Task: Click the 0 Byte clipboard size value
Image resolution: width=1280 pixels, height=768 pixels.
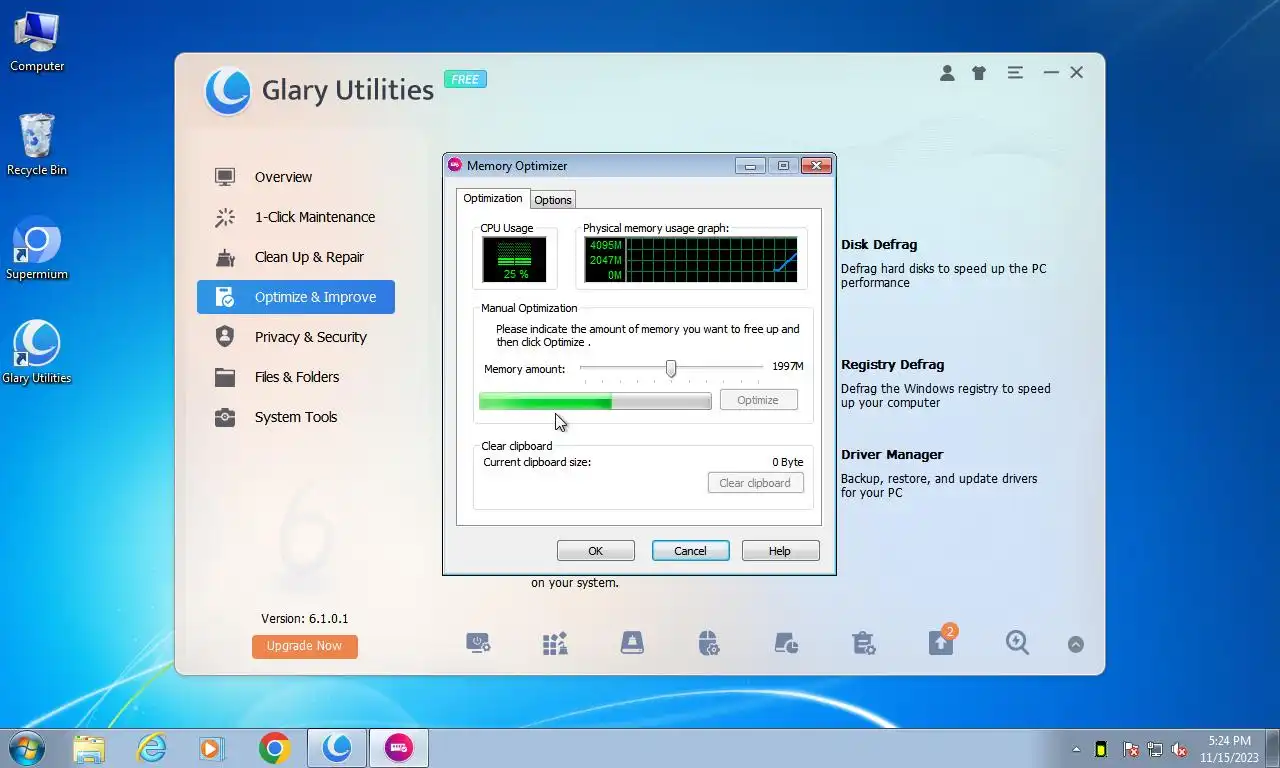Action: pos(788,462)
